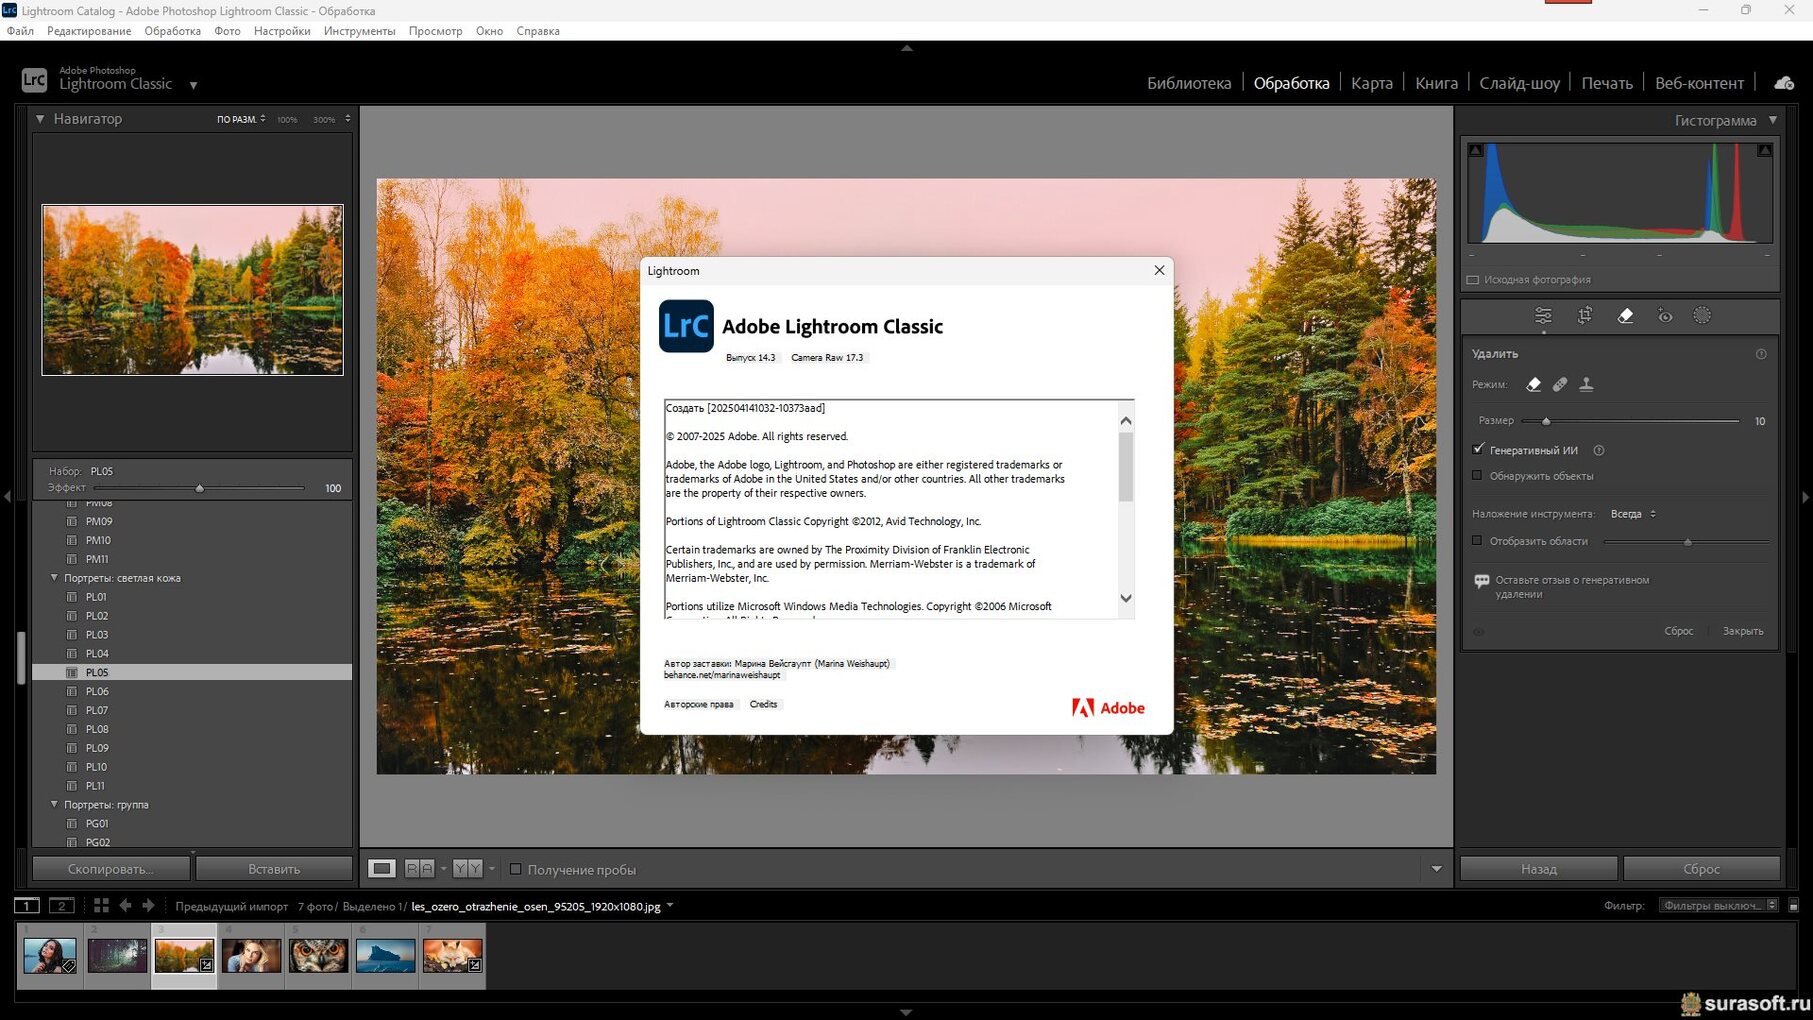This screenshot has width=1813, height=1020.
Task: Click Сброс button at bottom right
Action: pos(1701,869)
